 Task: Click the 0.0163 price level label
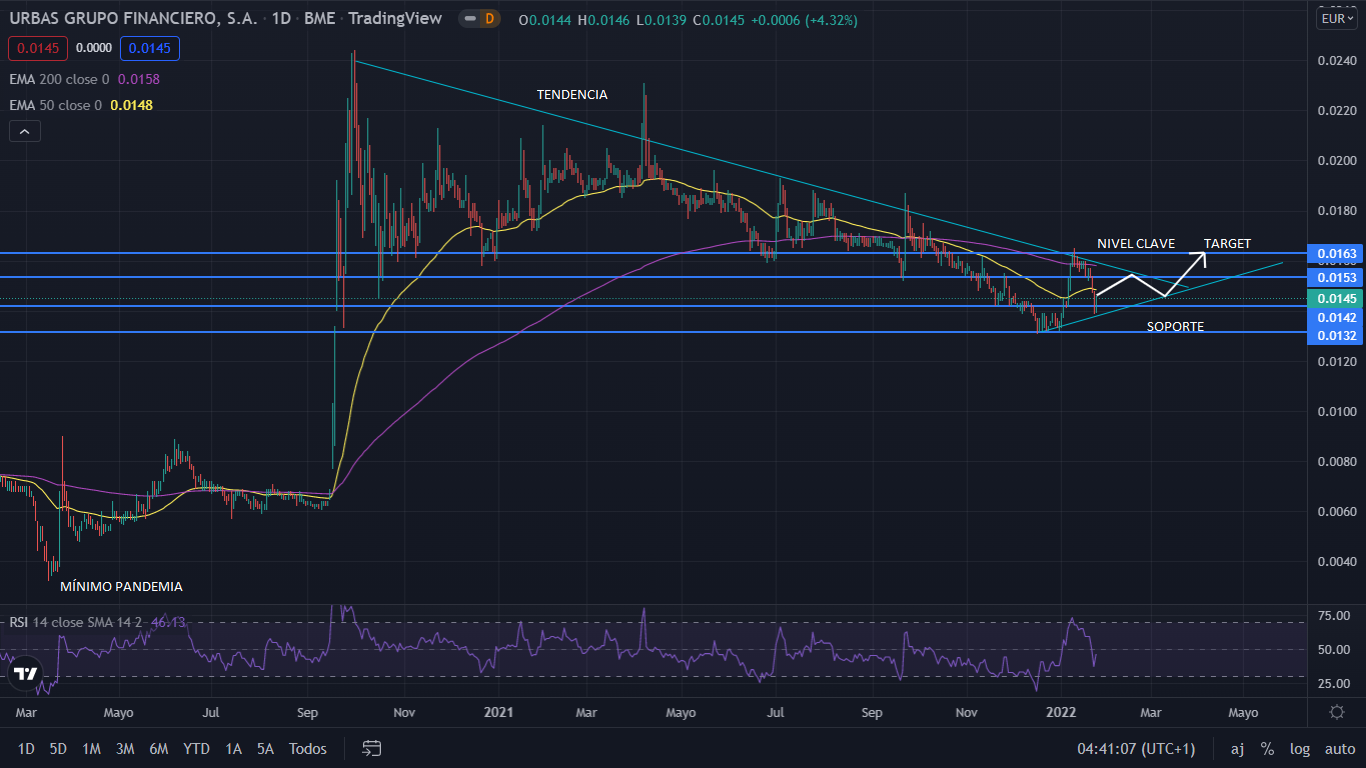(x=1336, y=254)
